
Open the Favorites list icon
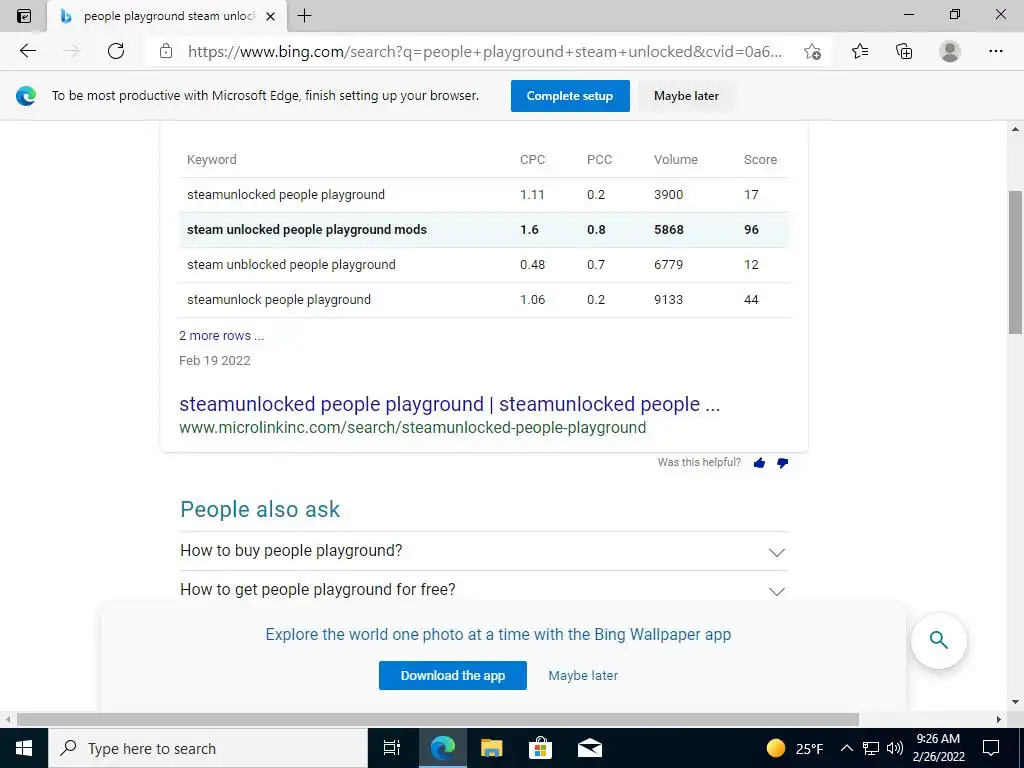point(860,51)
